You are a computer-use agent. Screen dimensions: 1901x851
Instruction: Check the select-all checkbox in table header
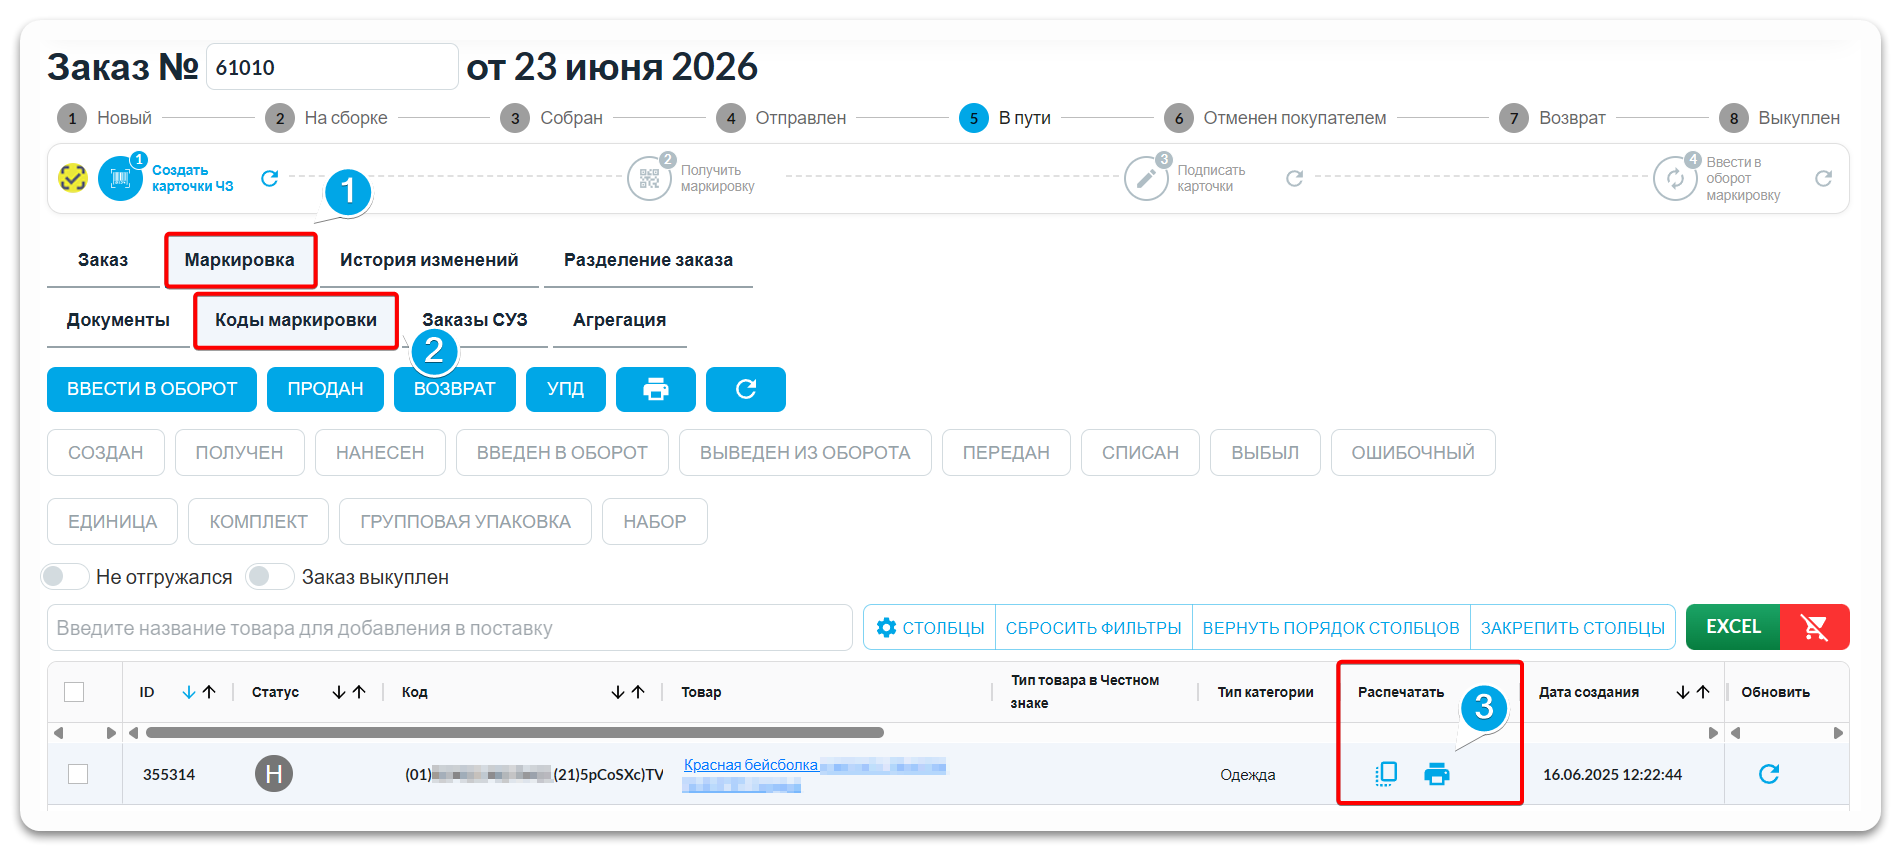click(74, 692)
